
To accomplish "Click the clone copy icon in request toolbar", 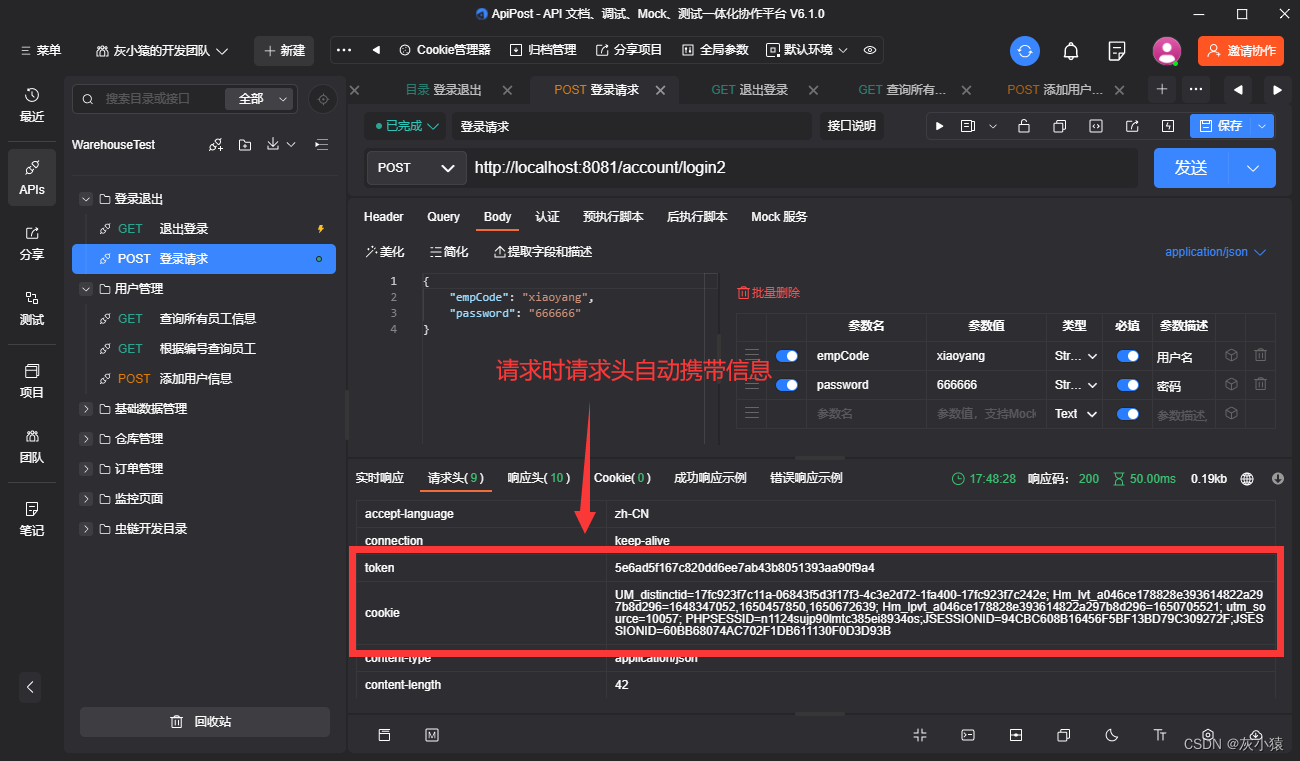I will click(x=1059, y=126).
